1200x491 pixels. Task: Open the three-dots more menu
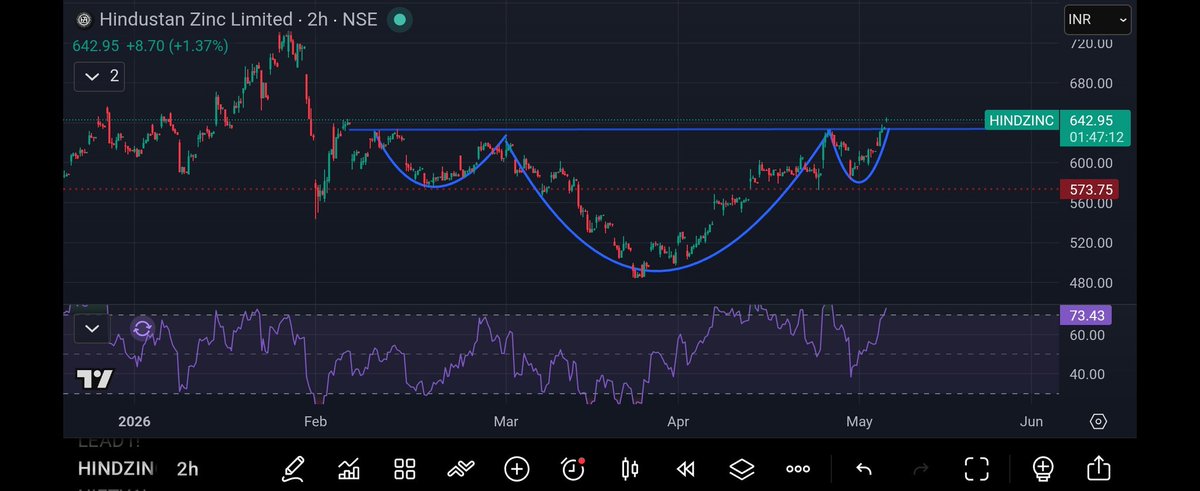[798, 468]
